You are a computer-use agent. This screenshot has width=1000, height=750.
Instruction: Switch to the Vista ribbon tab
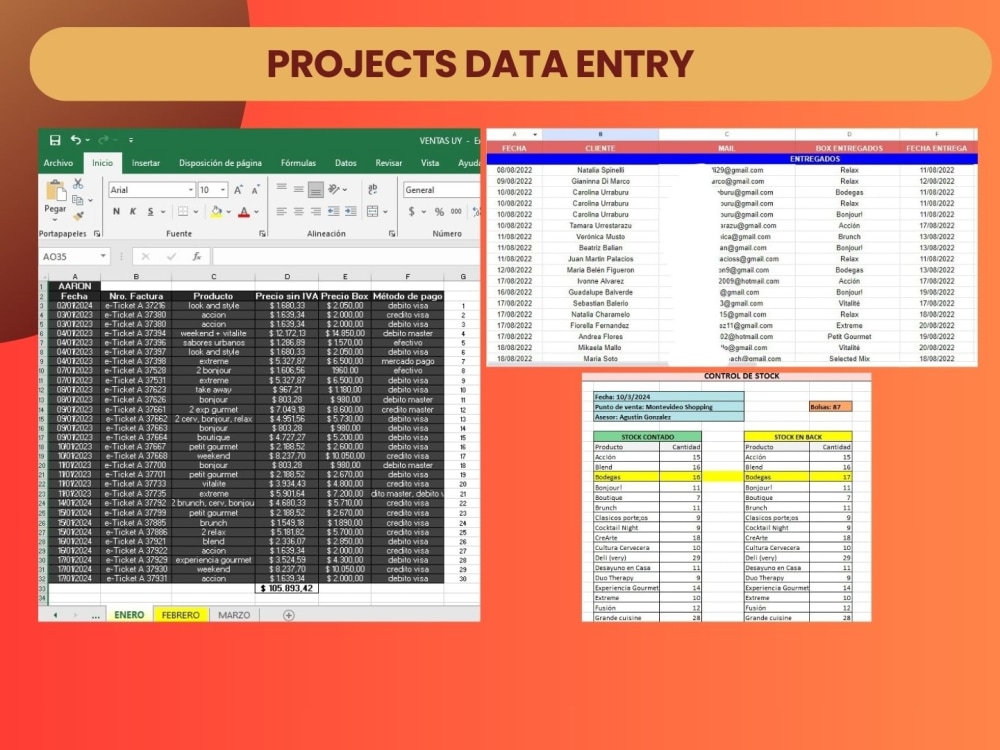point(430,163)
